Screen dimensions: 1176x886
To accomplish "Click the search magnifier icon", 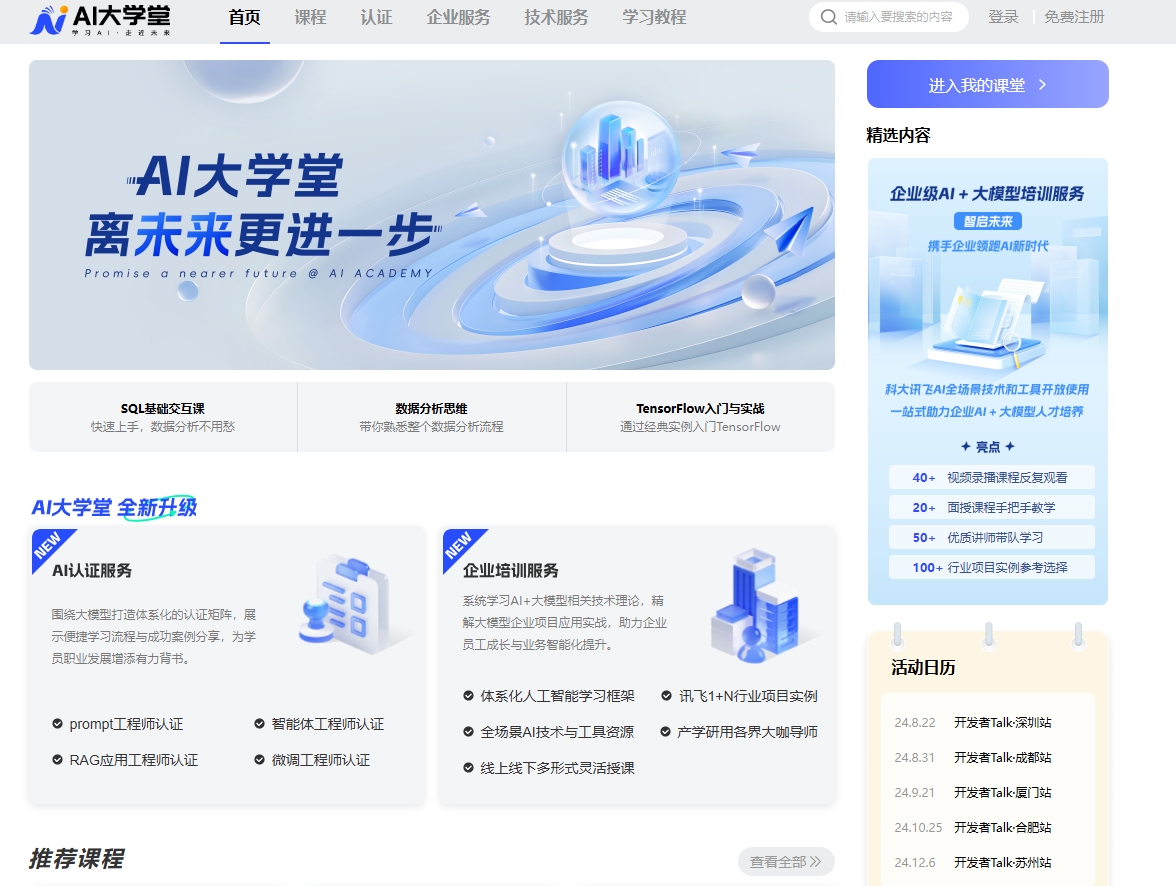I will tap(828, 17).
